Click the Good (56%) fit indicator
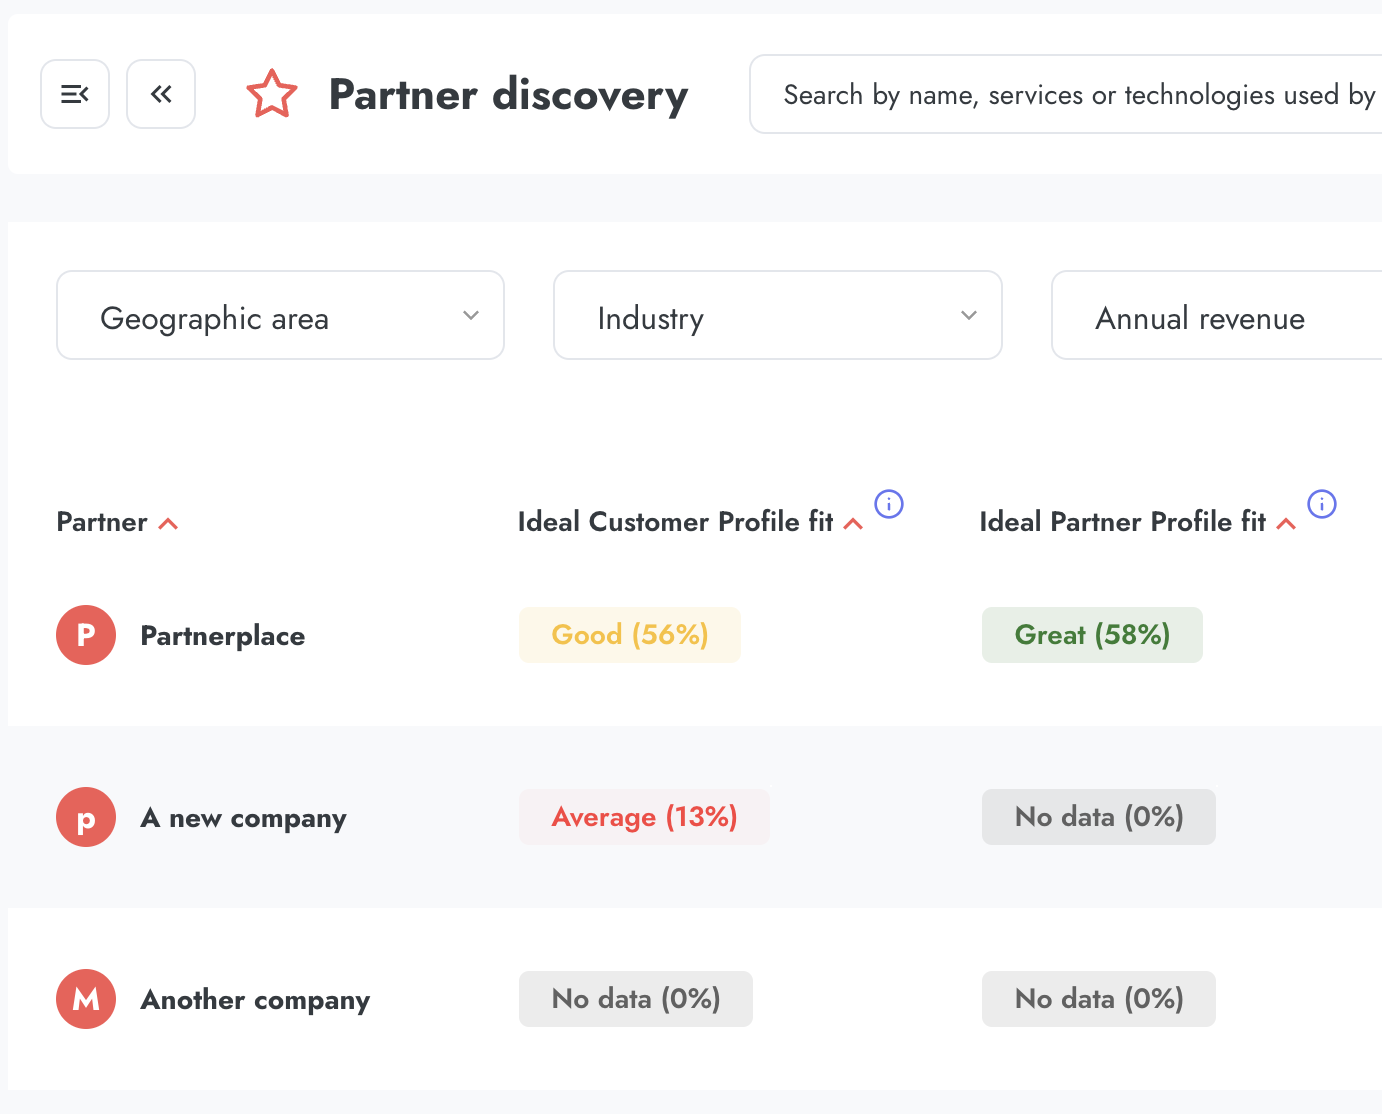Screen dimensions: 1382x1114 click(630, 634)
